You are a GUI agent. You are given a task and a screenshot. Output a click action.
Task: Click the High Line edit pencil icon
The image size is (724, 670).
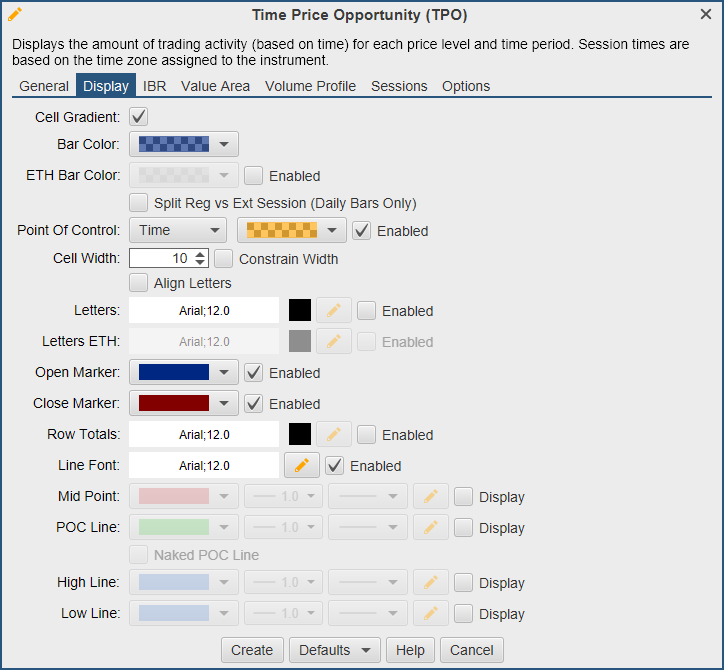(430, 583)
